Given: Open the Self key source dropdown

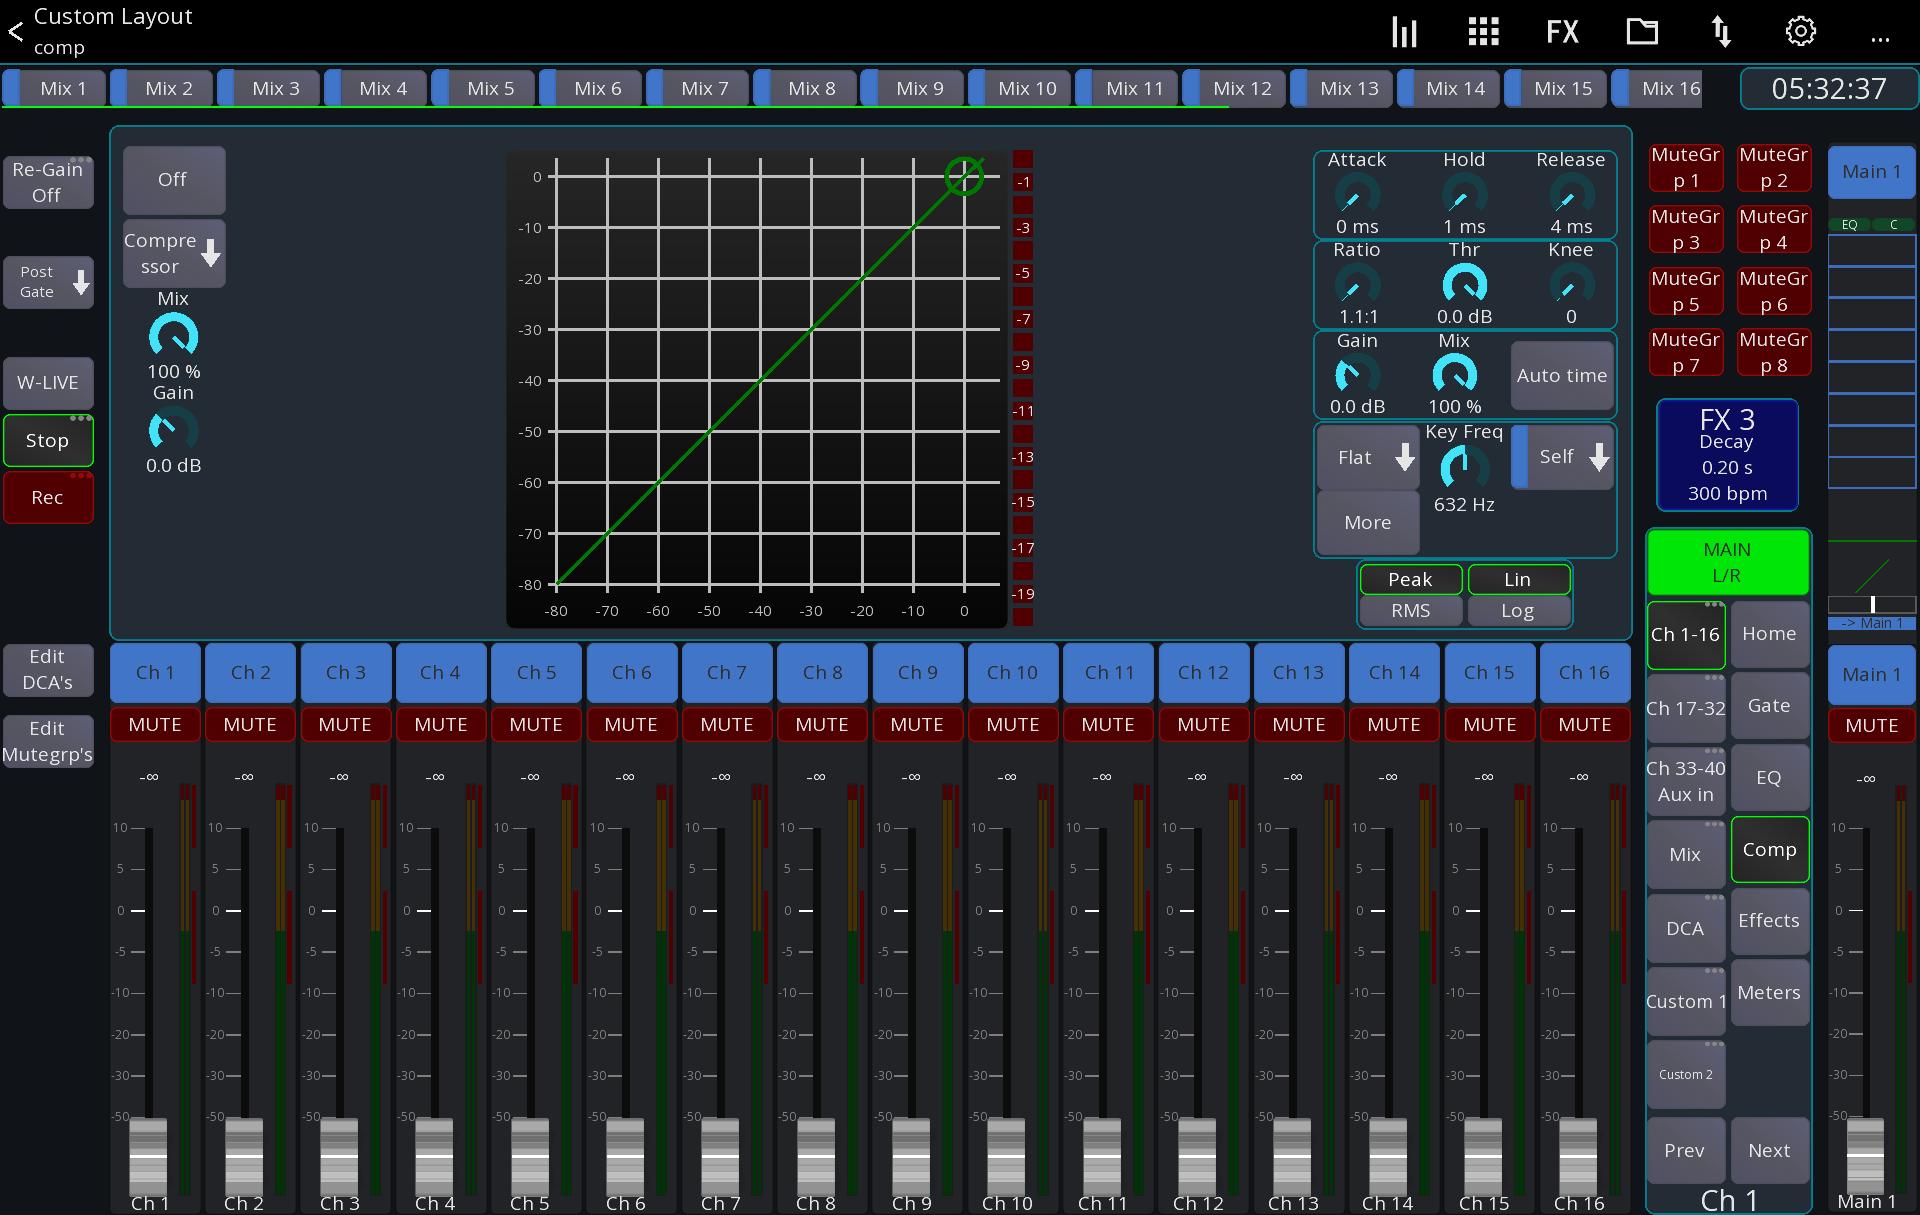Looking at the screenshot, I should coord(1562,457).
